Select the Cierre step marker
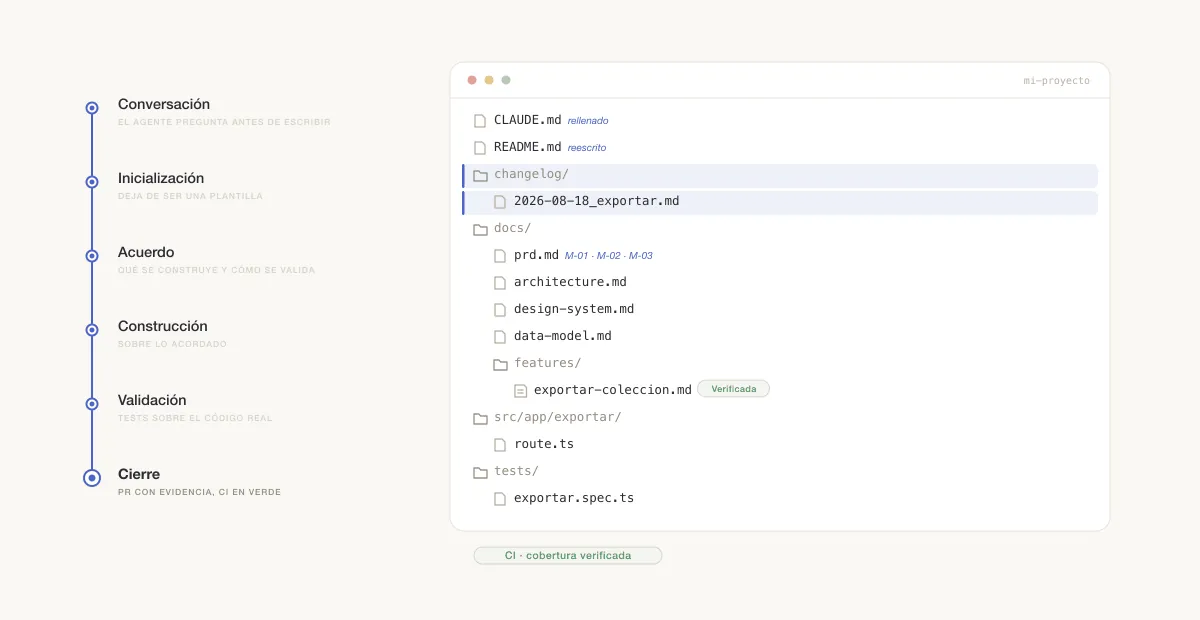 pyautogui.click(x=92, y=478)
